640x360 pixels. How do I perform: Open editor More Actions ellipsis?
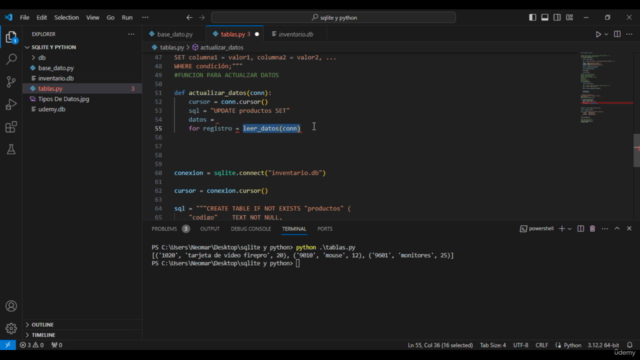tap(629, 34)
